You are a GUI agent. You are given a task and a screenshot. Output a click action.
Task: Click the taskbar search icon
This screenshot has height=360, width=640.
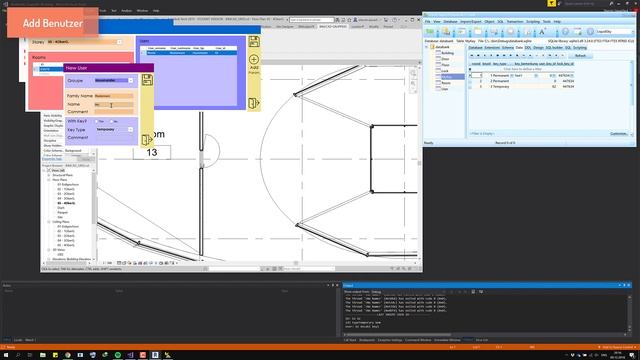(x=18, y=355)
